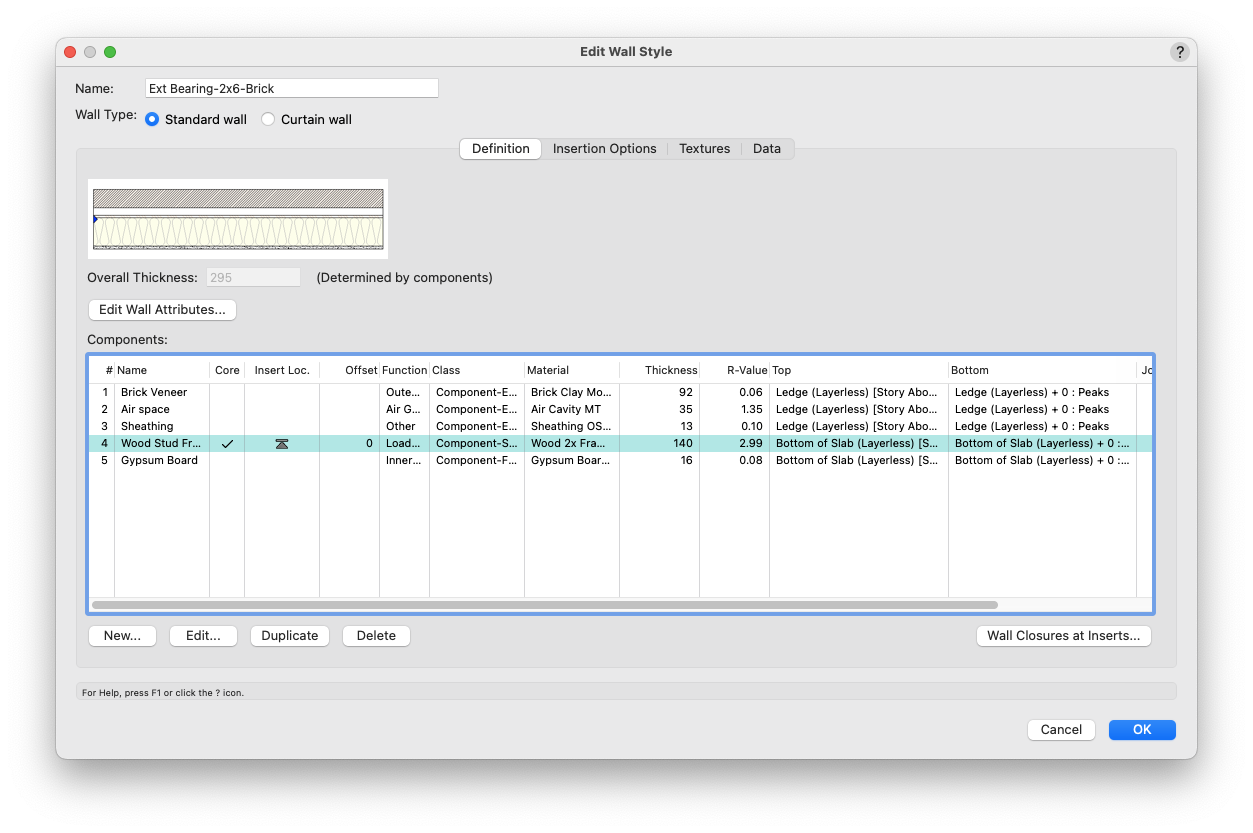
Task: Click the insert location icon in row 4
Action: 282,444
